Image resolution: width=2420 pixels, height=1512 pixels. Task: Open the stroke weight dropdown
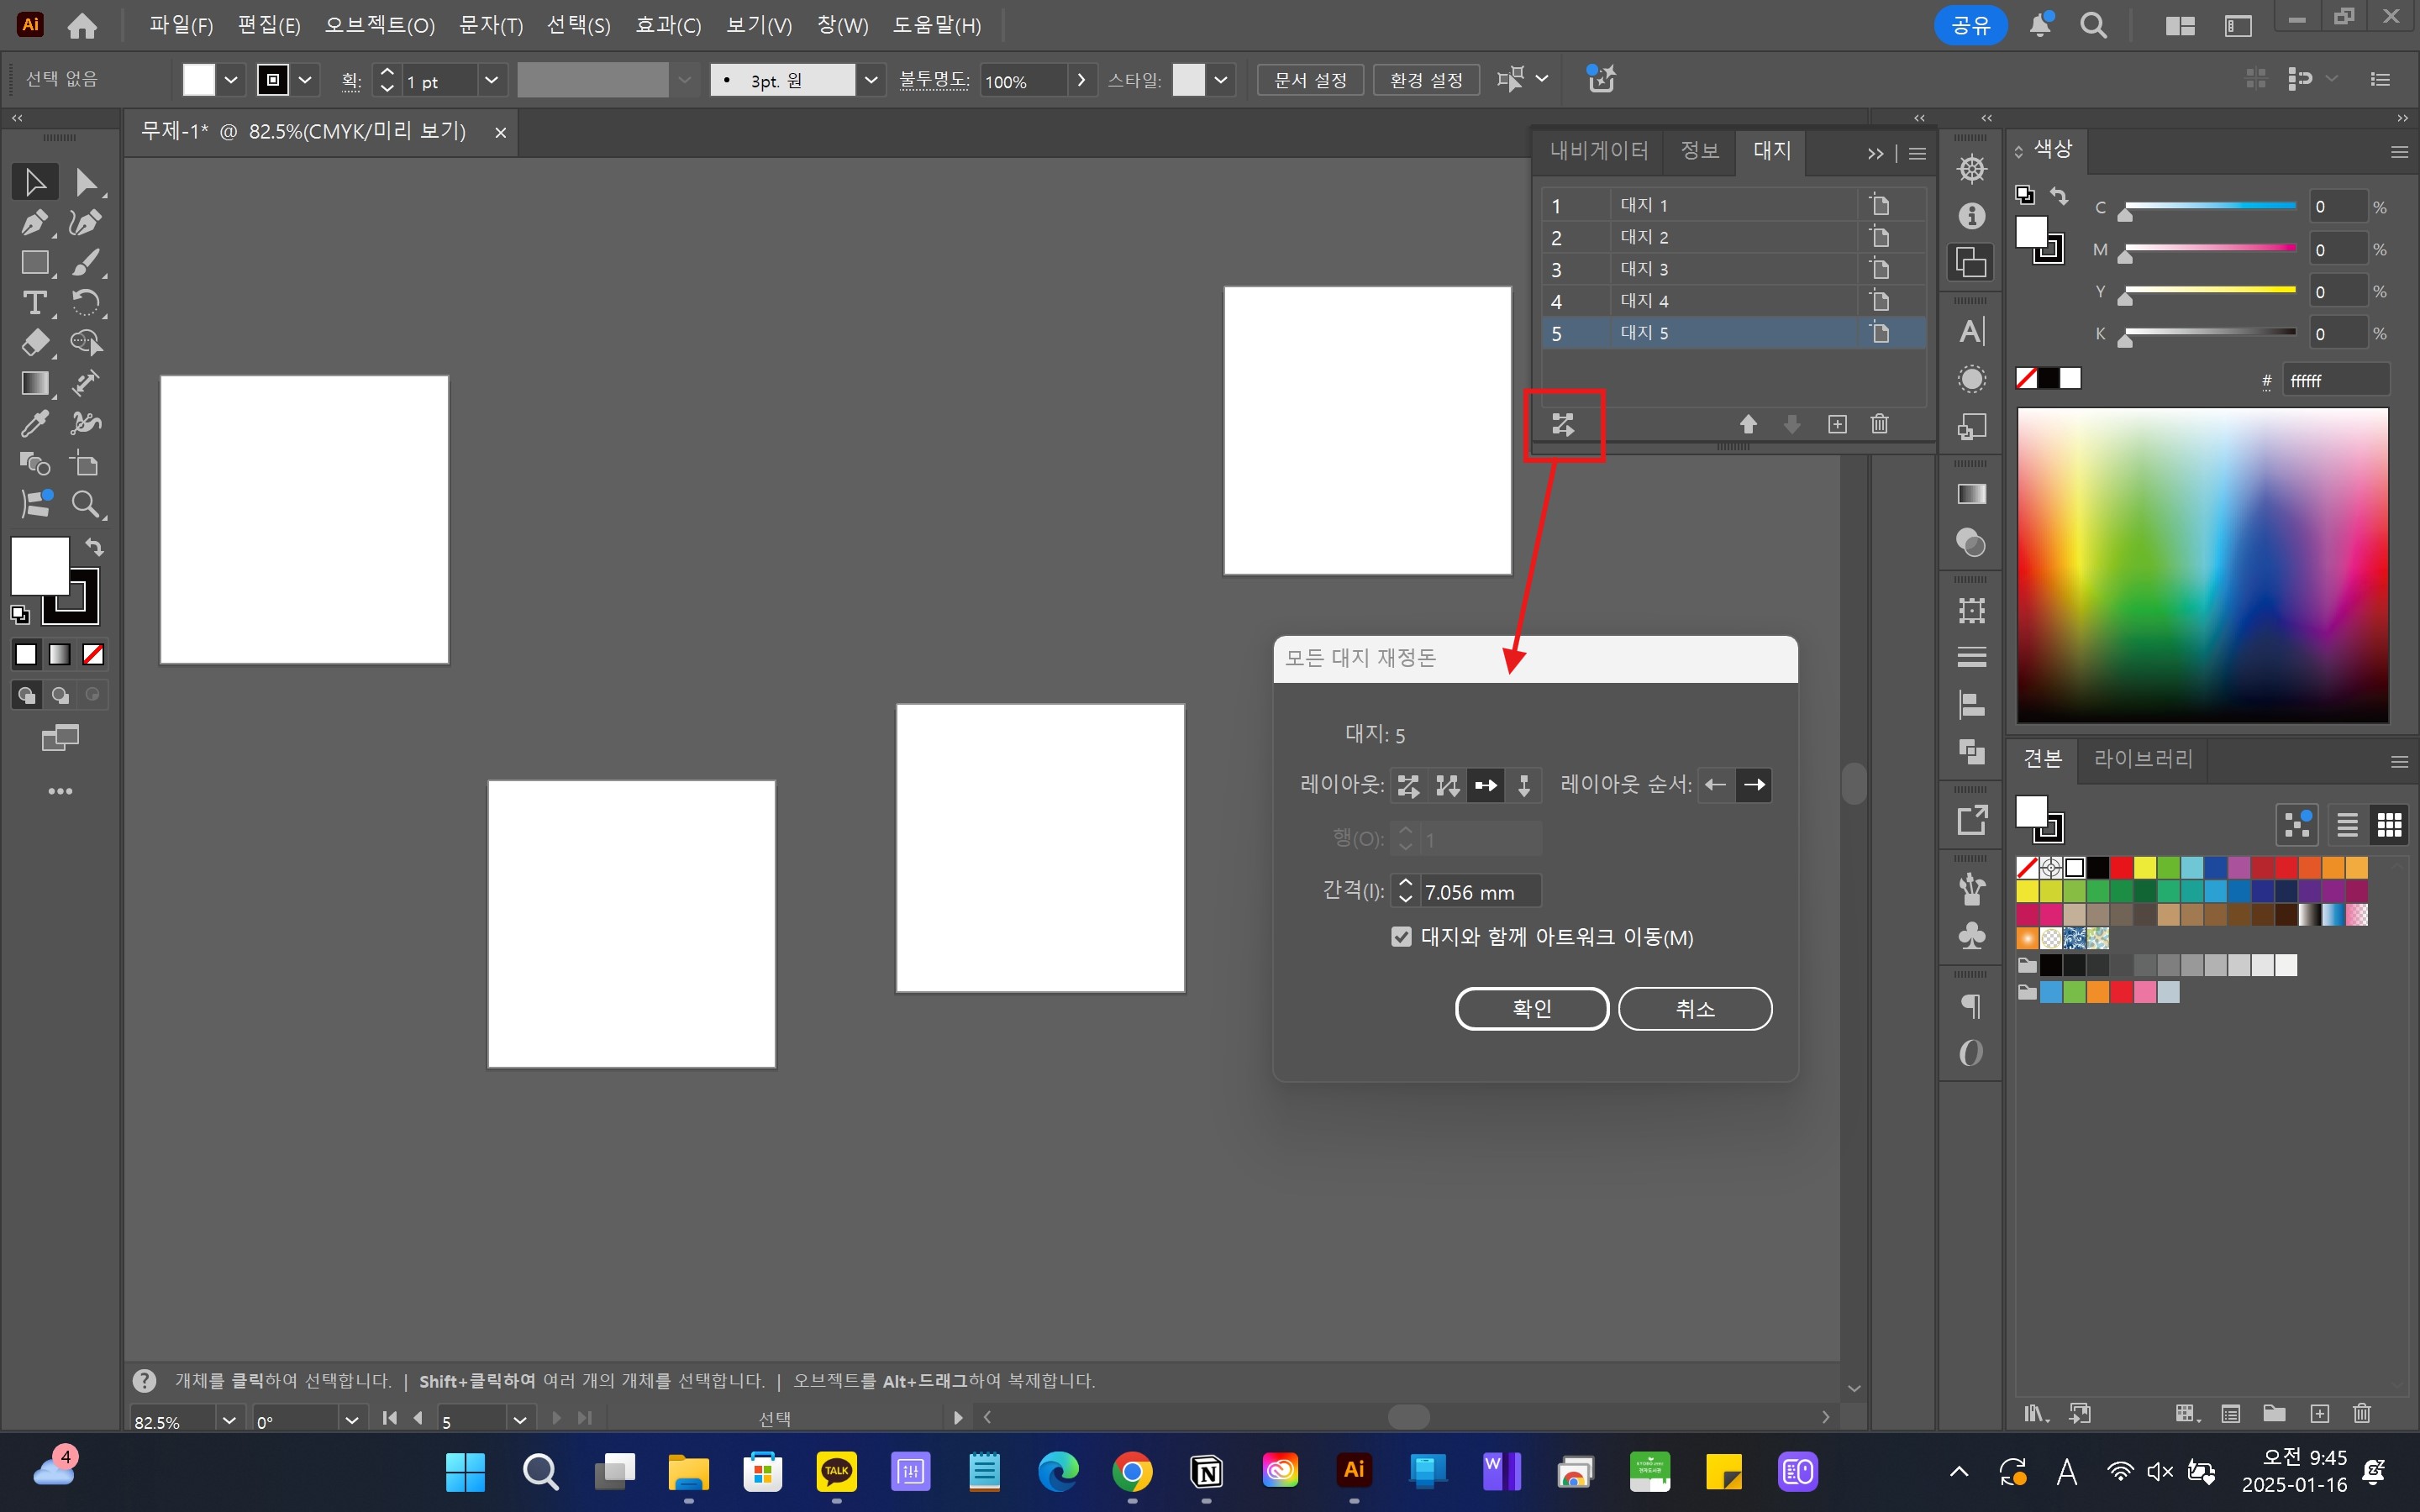click(491, 80)
